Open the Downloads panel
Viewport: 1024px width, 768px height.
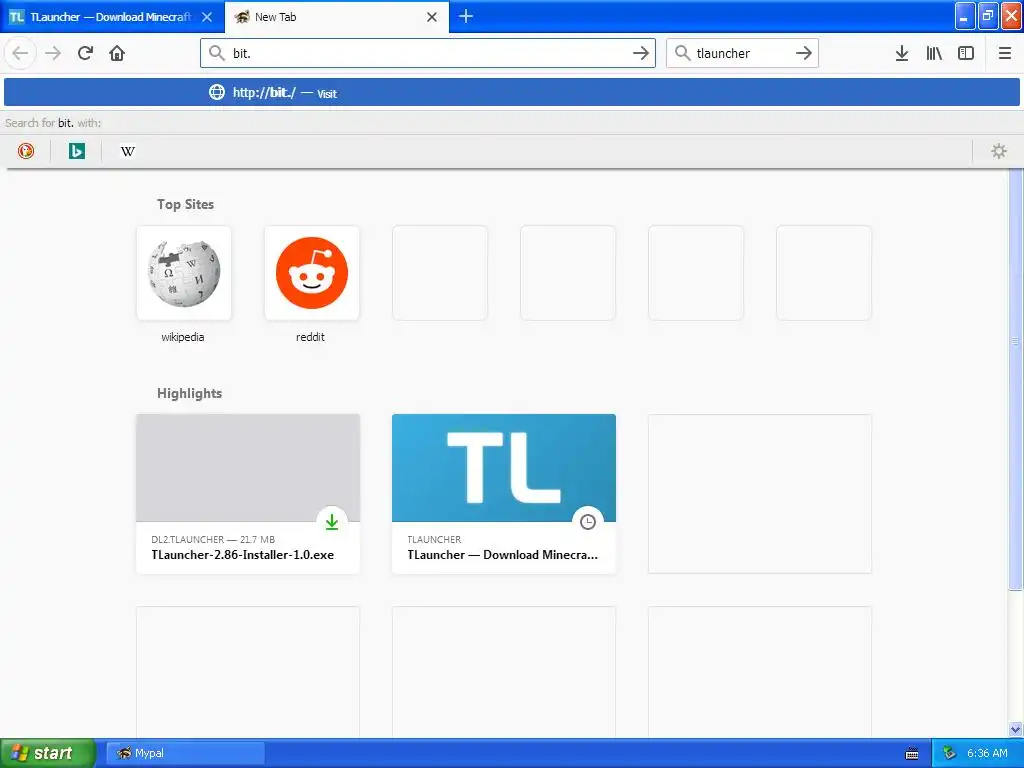click(x=902, y=53)
